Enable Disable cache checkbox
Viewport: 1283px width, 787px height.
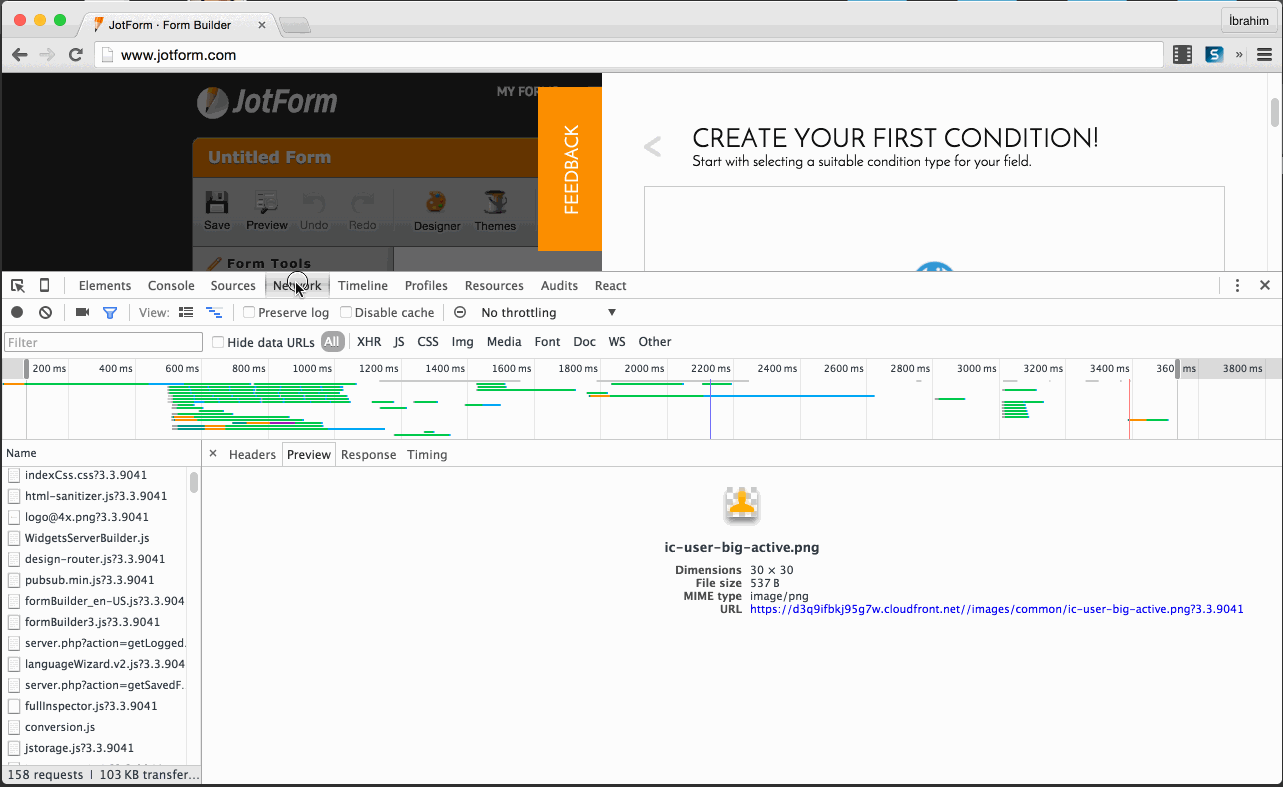pos(346,313)
